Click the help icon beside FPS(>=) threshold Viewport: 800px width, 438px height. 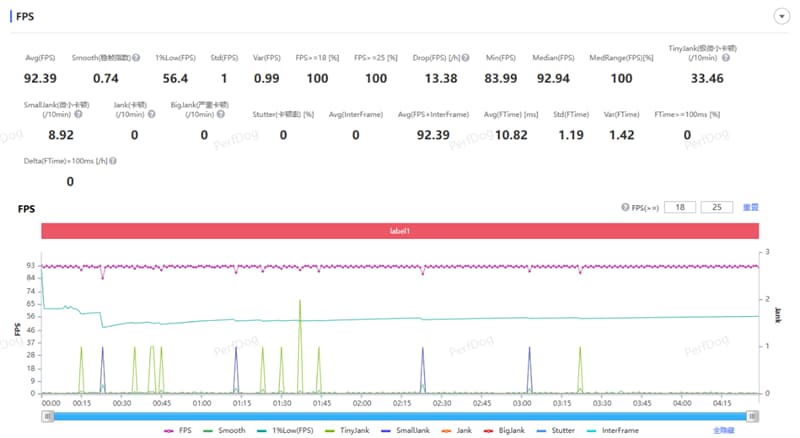tap(625, 207)
